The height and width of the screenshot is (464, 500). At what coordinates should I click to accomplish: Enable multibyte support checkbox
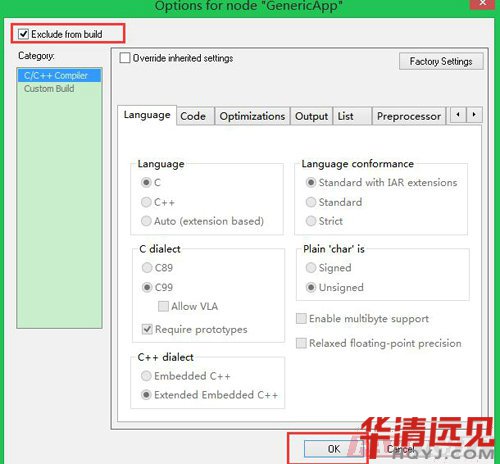coord(301,318)
